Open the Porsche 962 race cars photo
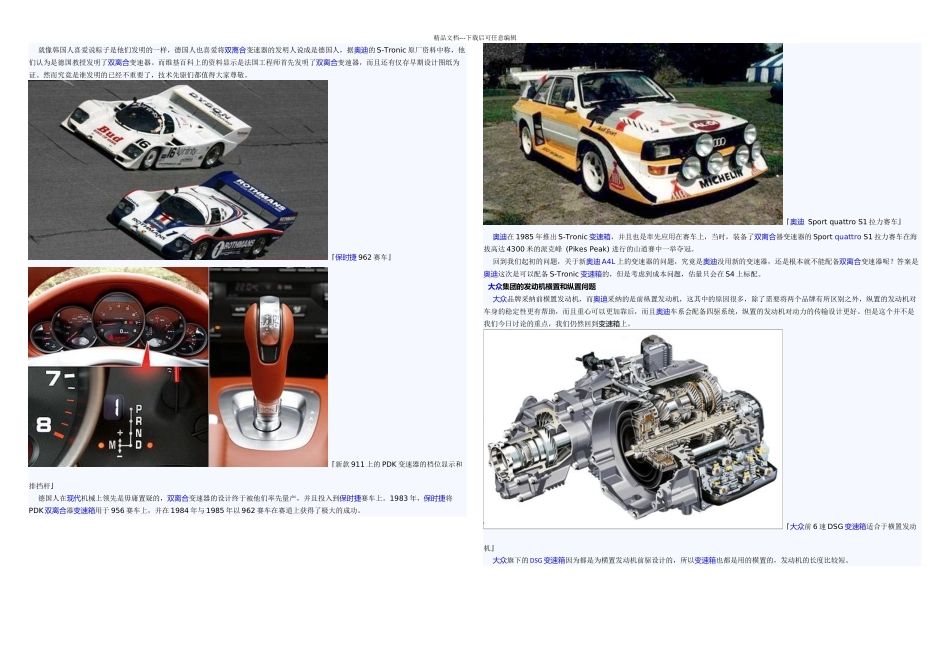This screenshot has width=950, height=672. 178,170
